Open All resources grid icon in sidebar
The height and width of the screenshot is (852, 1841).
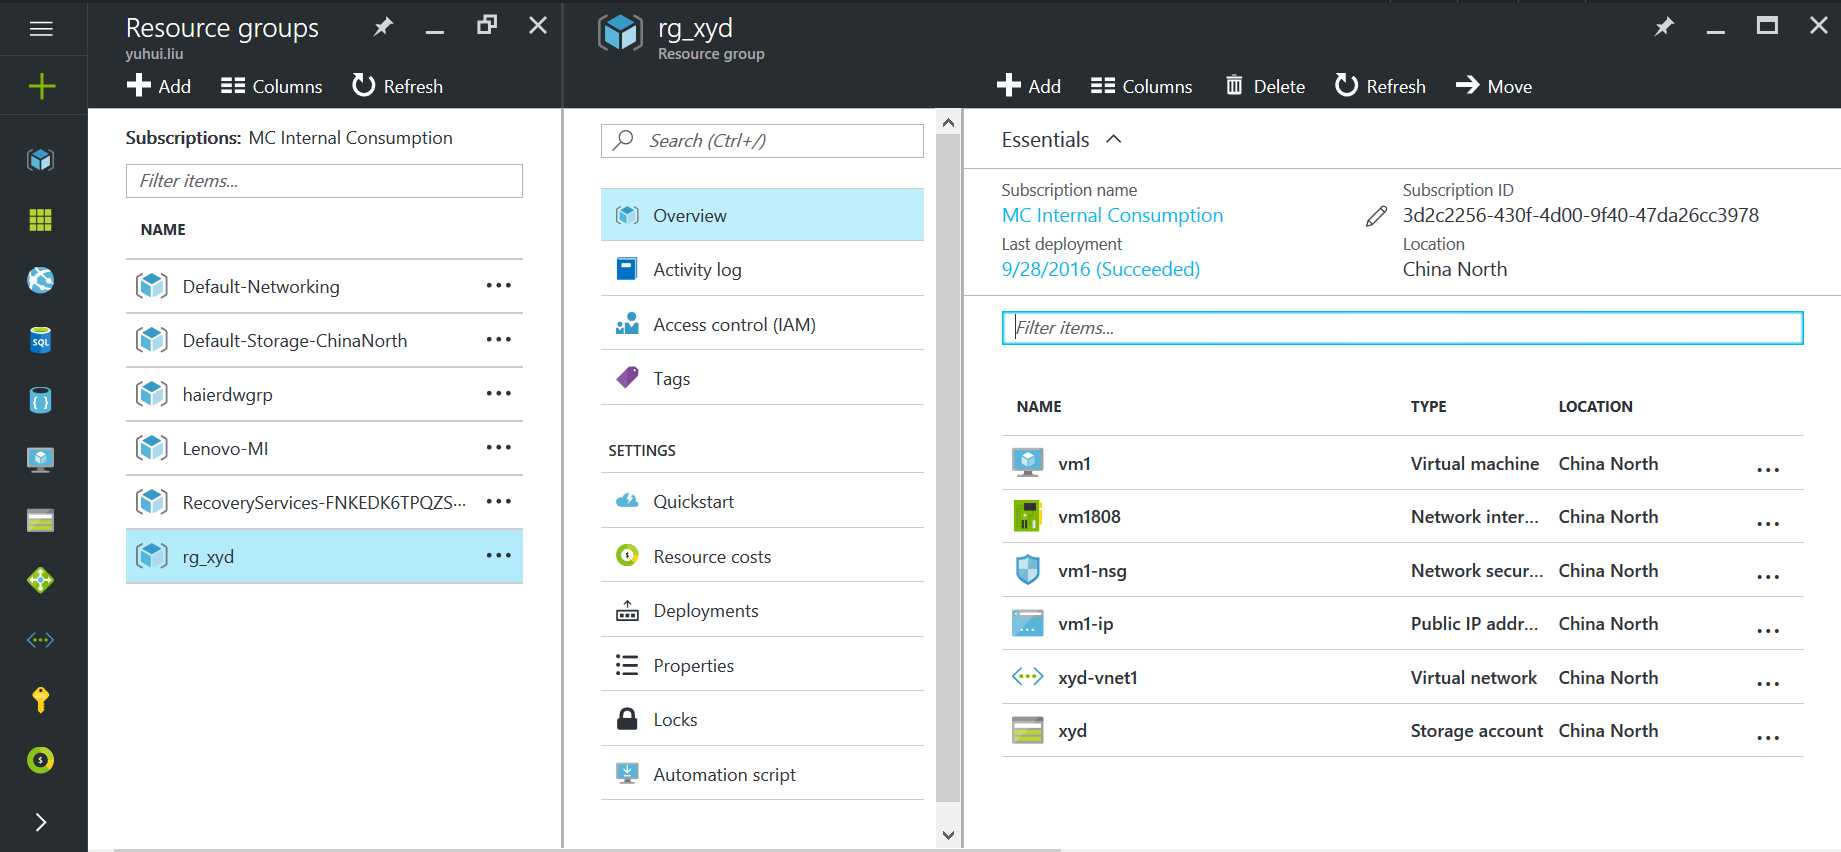[41, 220]
